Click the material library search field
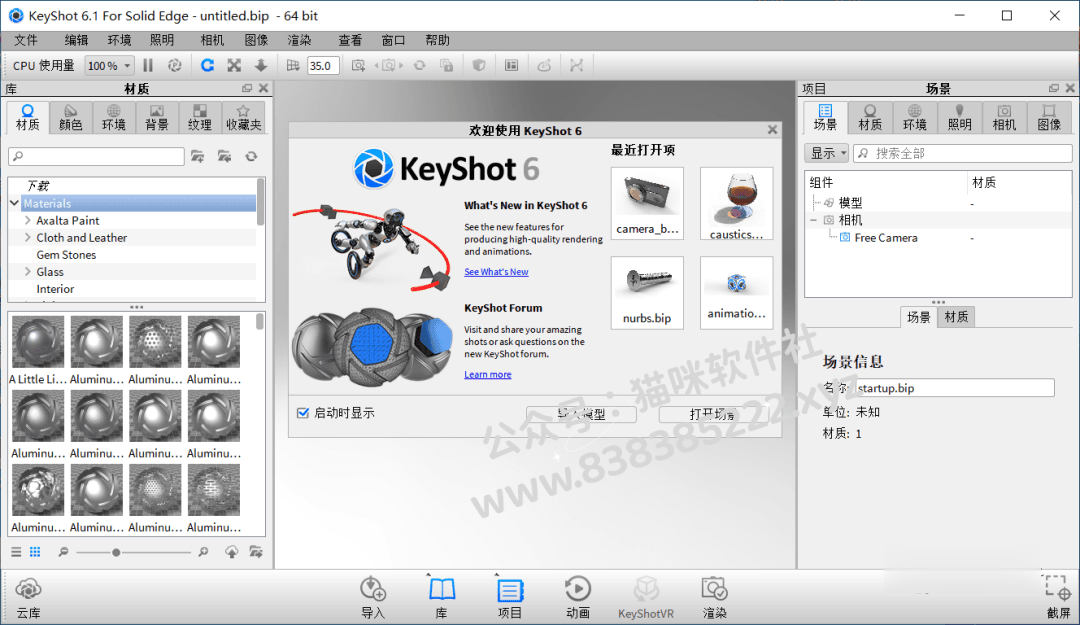The height and width of the screenshot is (625, 1080). [96, 156]
